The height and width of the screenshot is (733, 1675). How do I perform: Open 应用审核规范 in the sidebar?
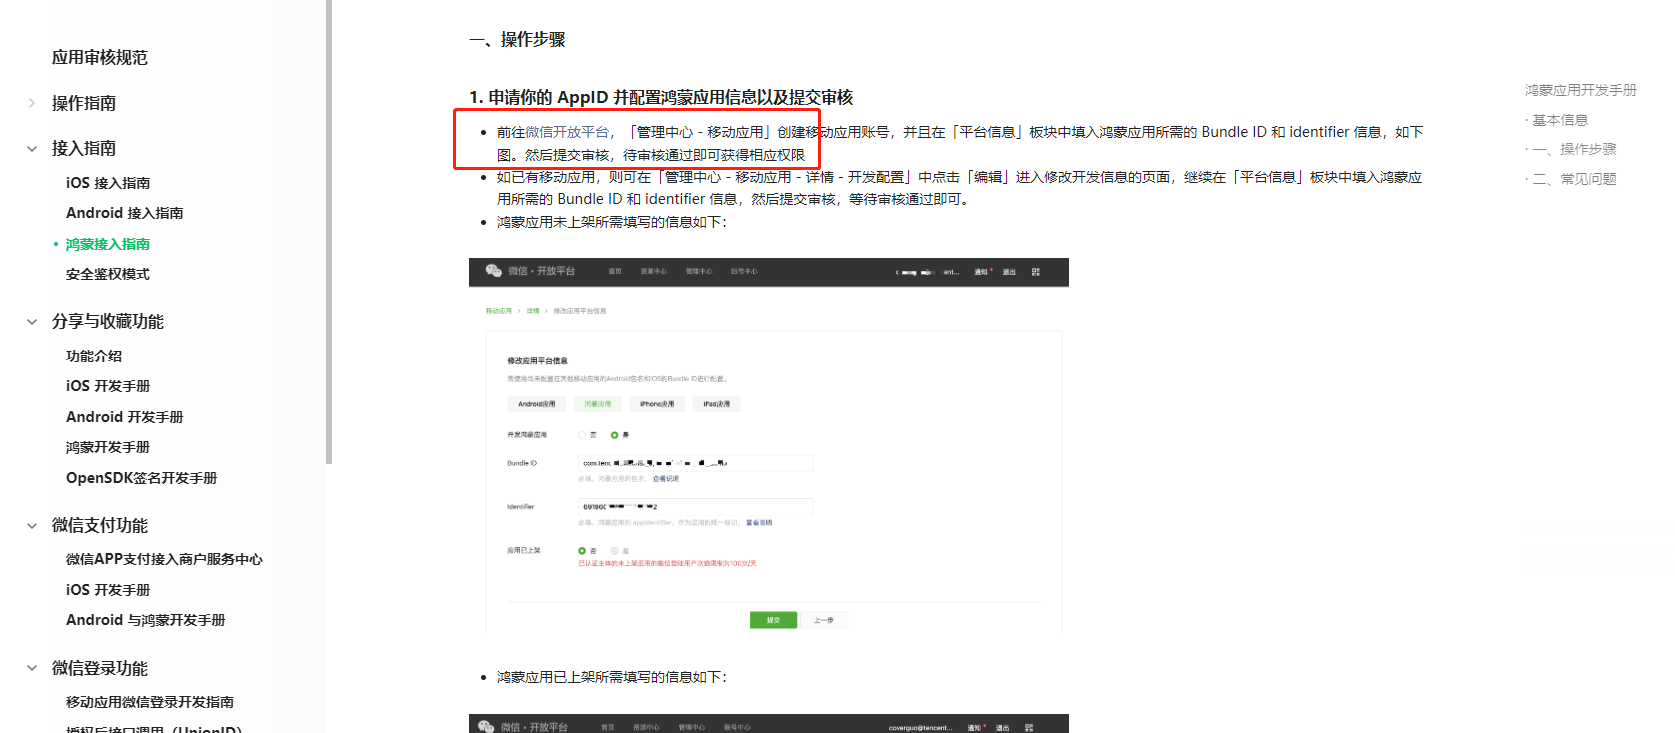point(100,58)
